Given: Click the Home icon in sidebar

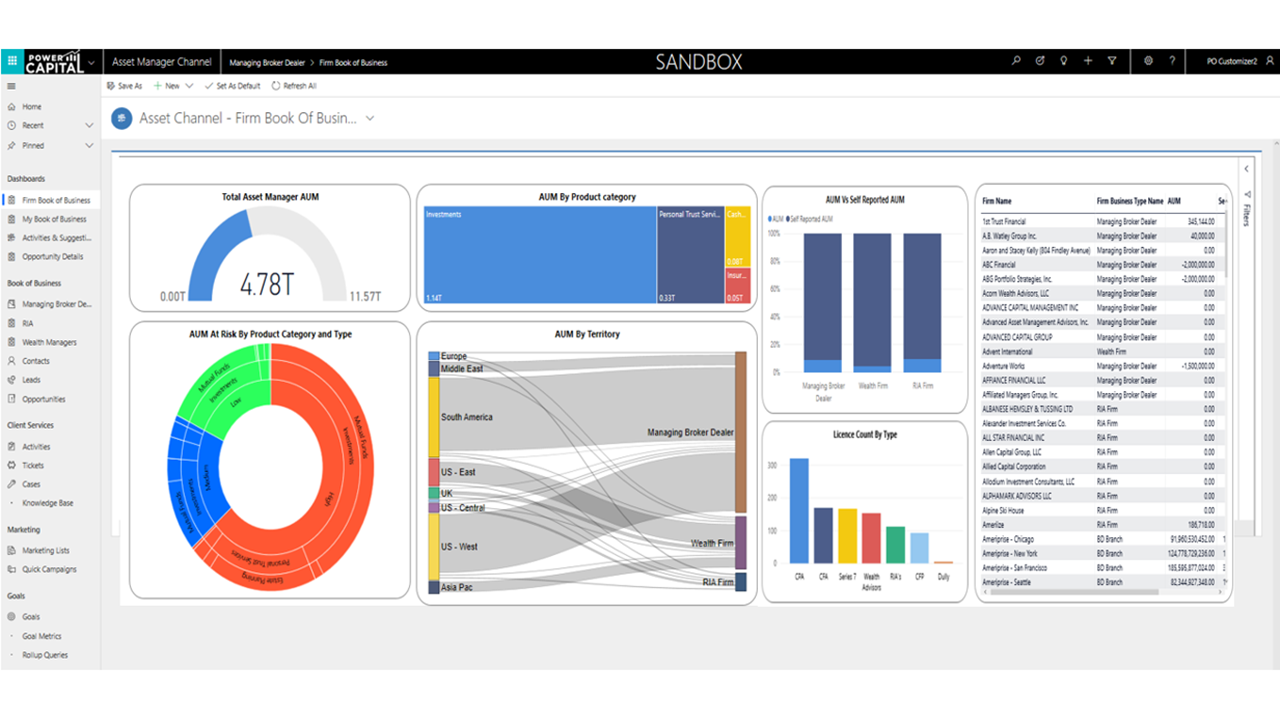Looking at the screenshot, I should [11, 106].
